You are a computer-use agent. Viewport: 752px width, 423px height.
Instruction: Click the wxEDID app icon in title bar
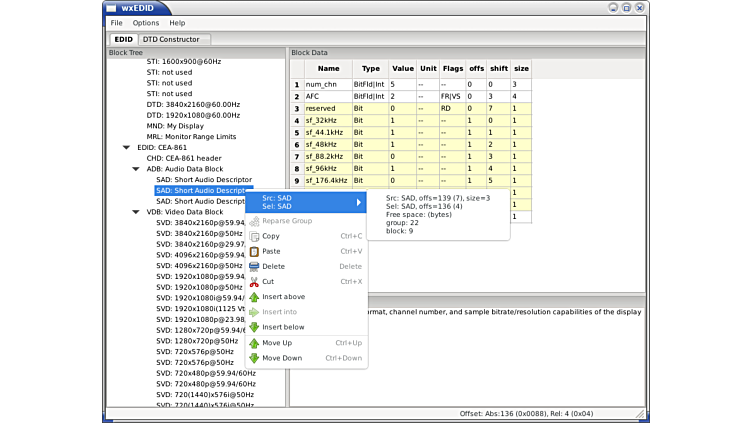pos(112,7)
